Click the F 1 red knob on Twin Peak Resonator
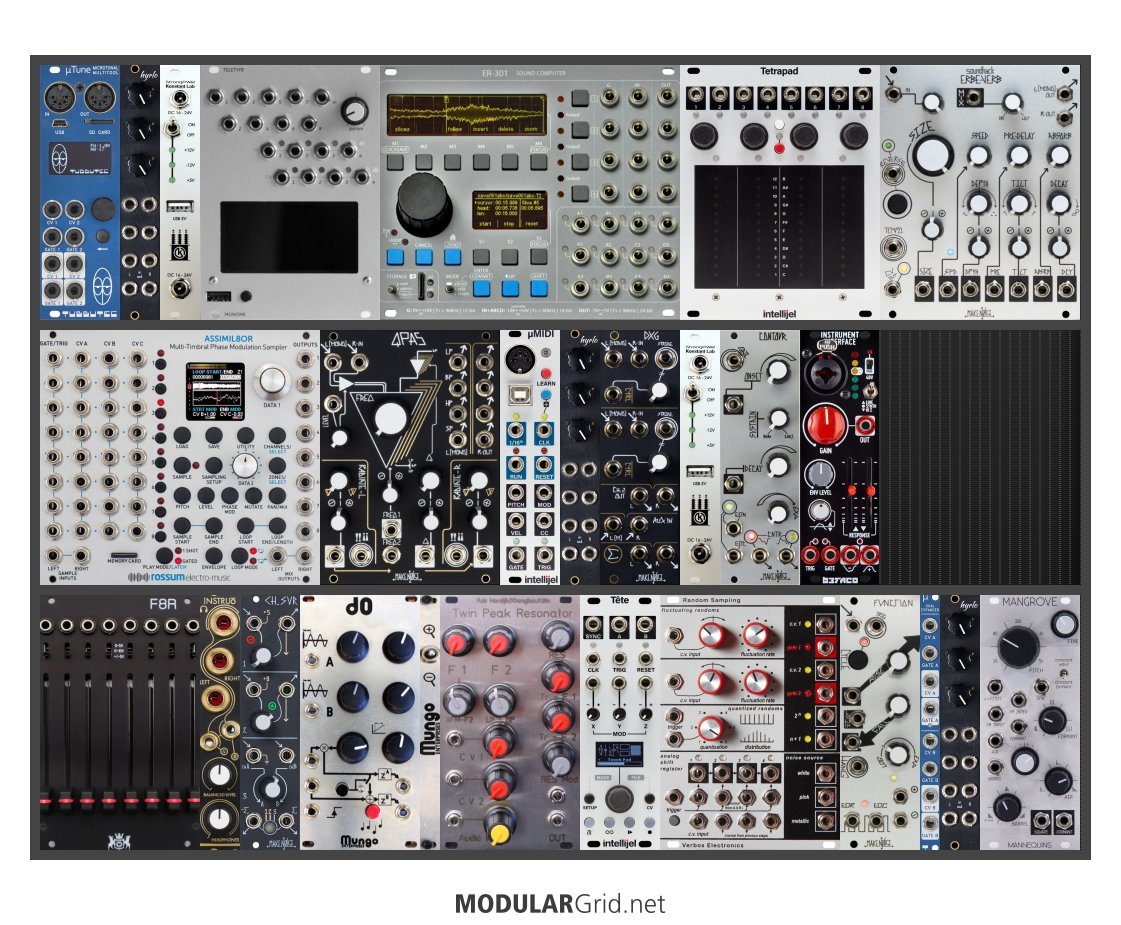The height and width of the screenshot is (925, 1121). [x=458, y=642]
